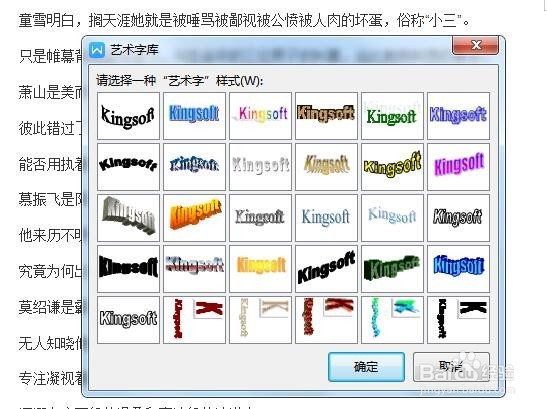This screenshot has width=547, height=409.
Task: Select the grey metallic 3D perspective style
Action: tap(128, 218)
